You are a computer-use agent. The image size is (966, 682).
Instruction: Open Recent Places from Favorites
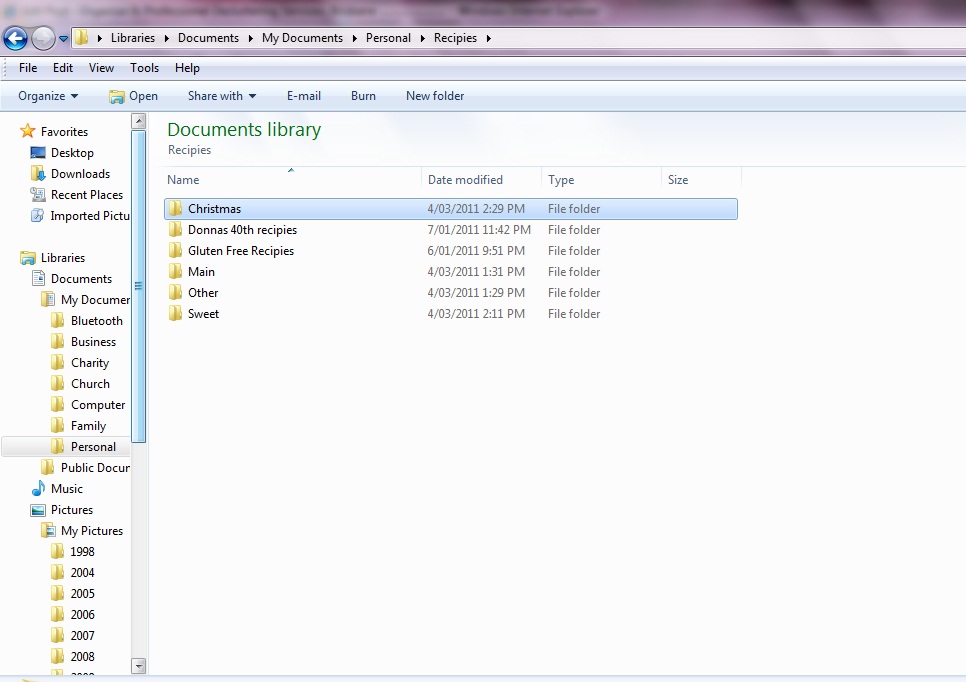pyautogui.click(x=86, y=195)
